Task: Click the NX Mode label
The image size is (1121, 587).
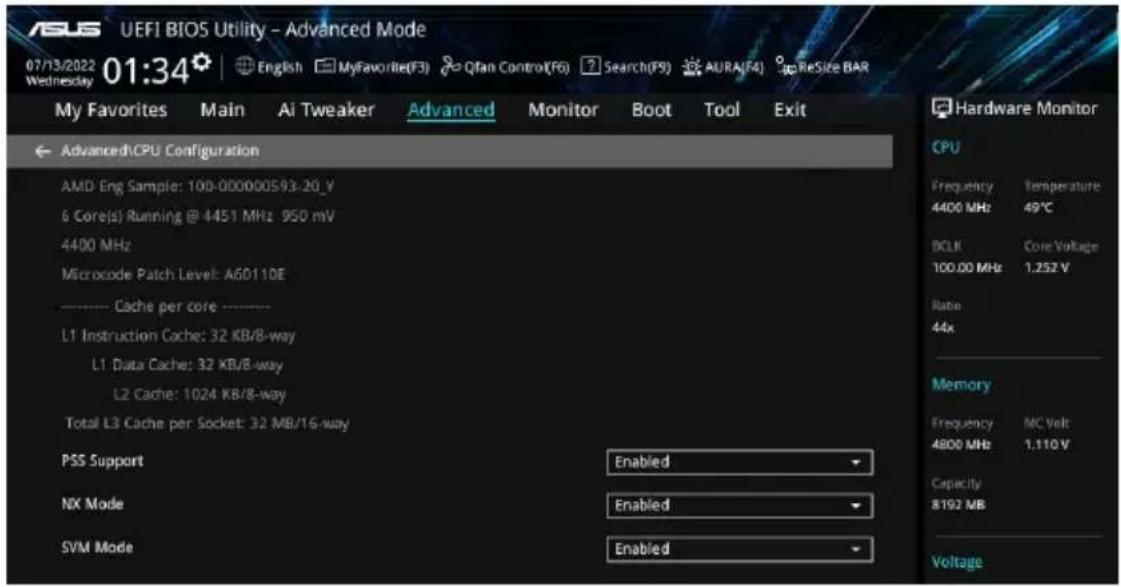Action: click(92, 504)
